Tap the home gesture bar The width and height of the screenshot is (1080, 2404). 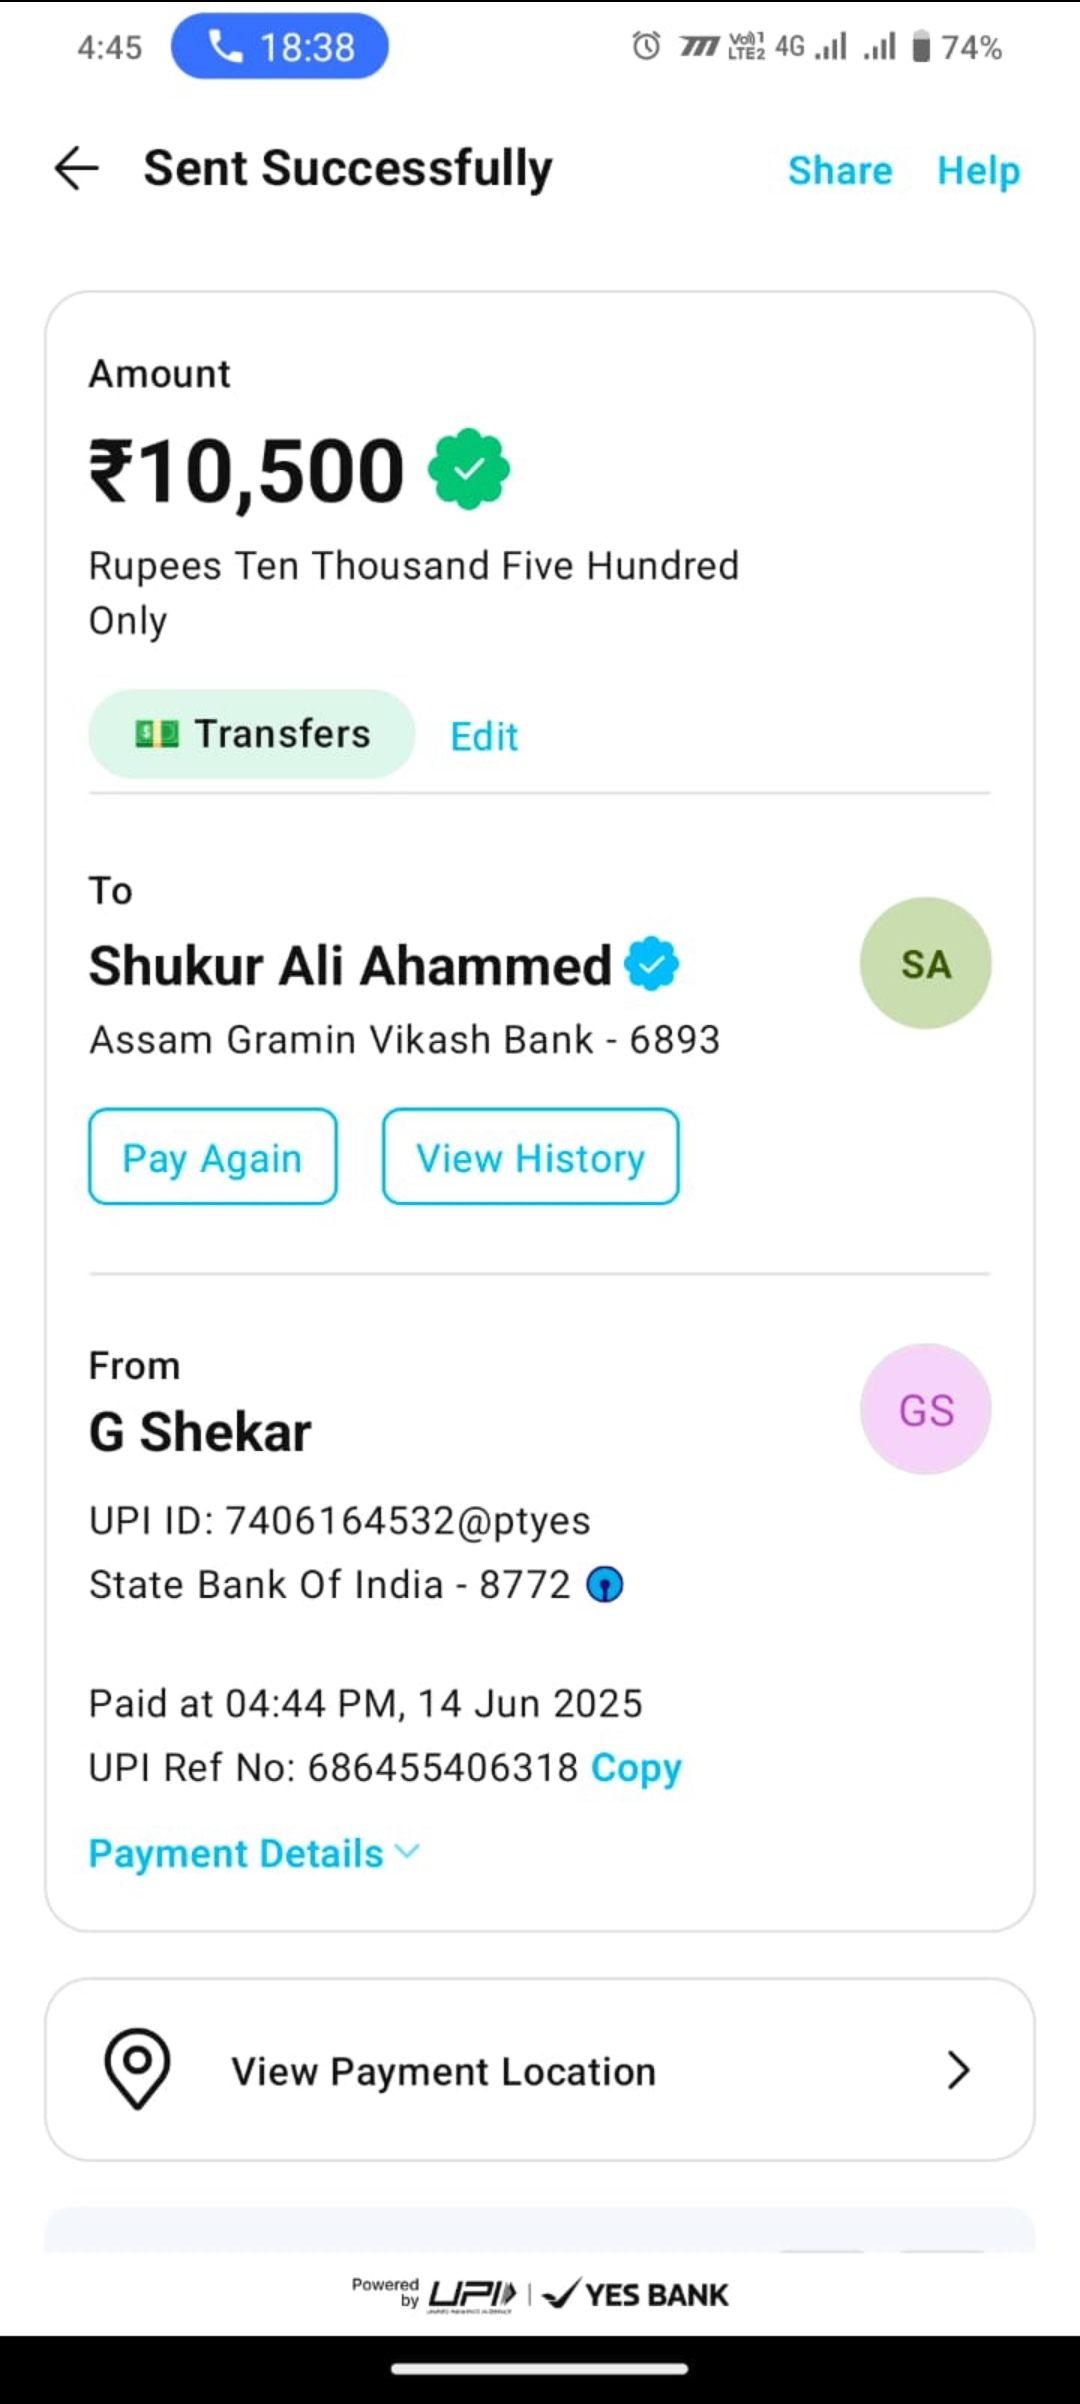pos(540,2368)
